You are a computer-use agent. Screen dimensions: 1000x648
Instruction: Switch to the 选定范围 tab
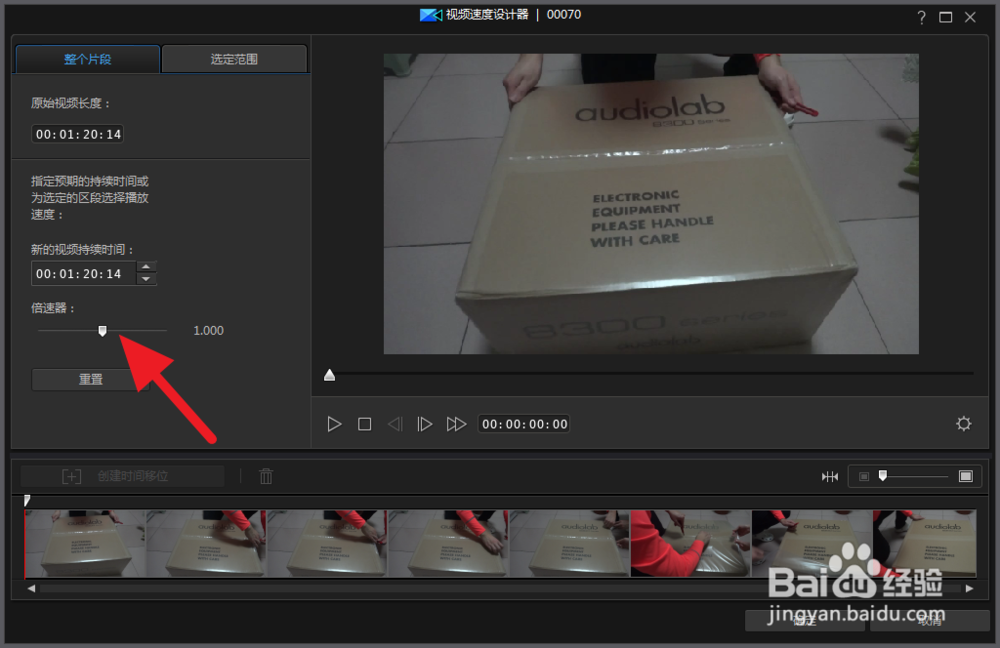tap(234, 59)
